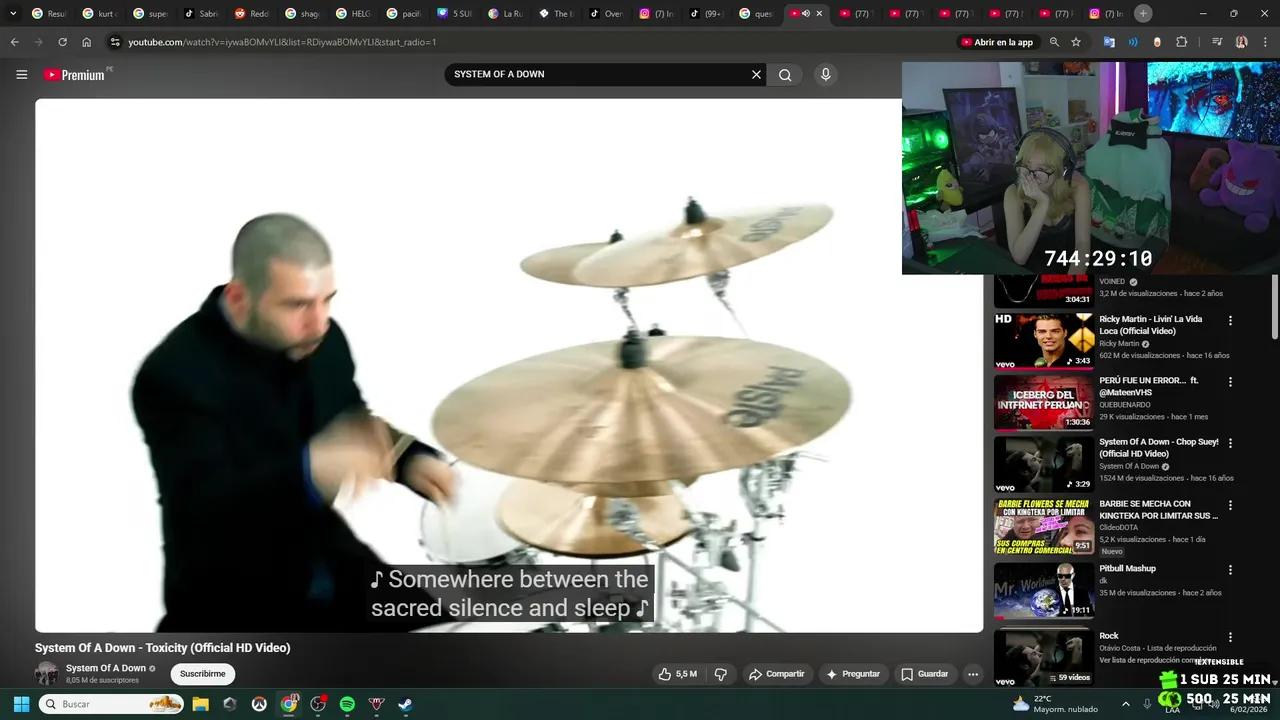Click the youtube.com address bar URL
Image resolution: width=1280 pixels, height=720 pixels.
(282, 42)
